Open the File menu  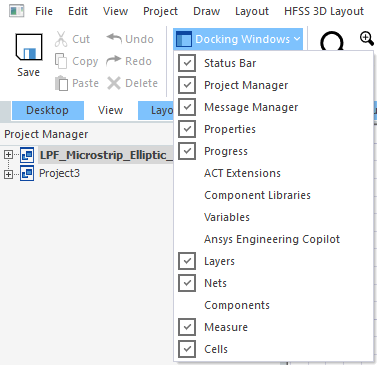[x=44, y=11]
